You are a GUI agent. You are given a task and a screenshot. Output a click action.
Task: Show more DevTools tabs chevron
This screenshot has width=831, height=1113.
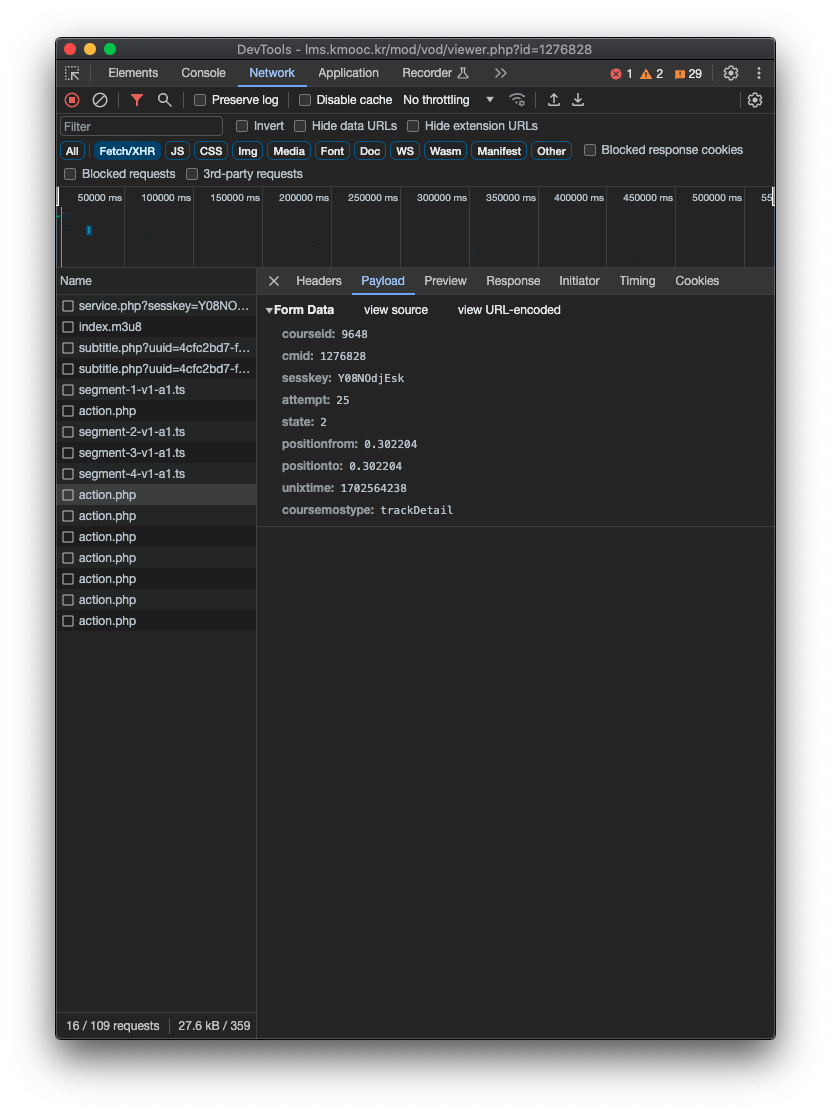pos(500,73)
